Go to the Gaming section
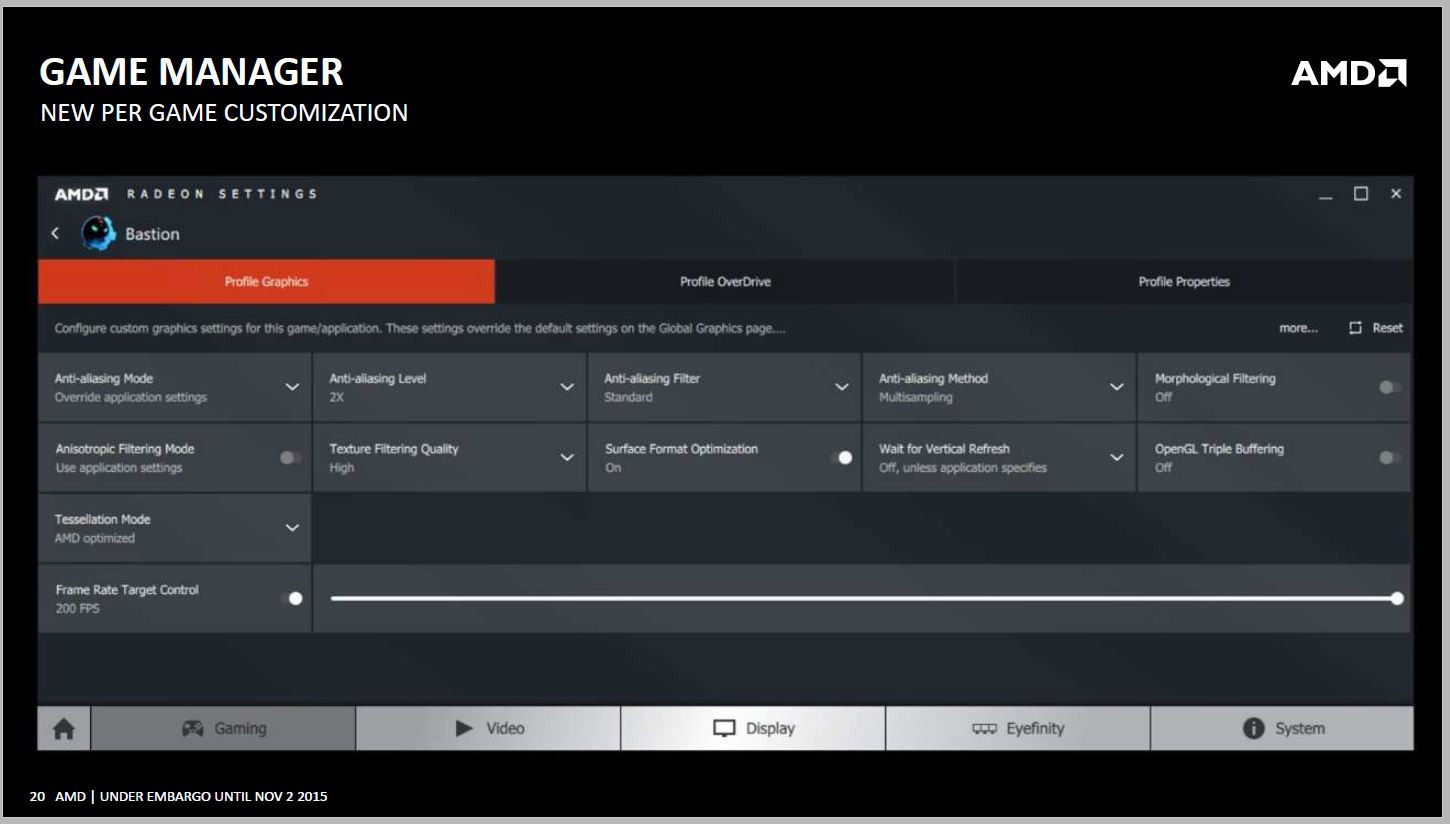 coord(223,728)
